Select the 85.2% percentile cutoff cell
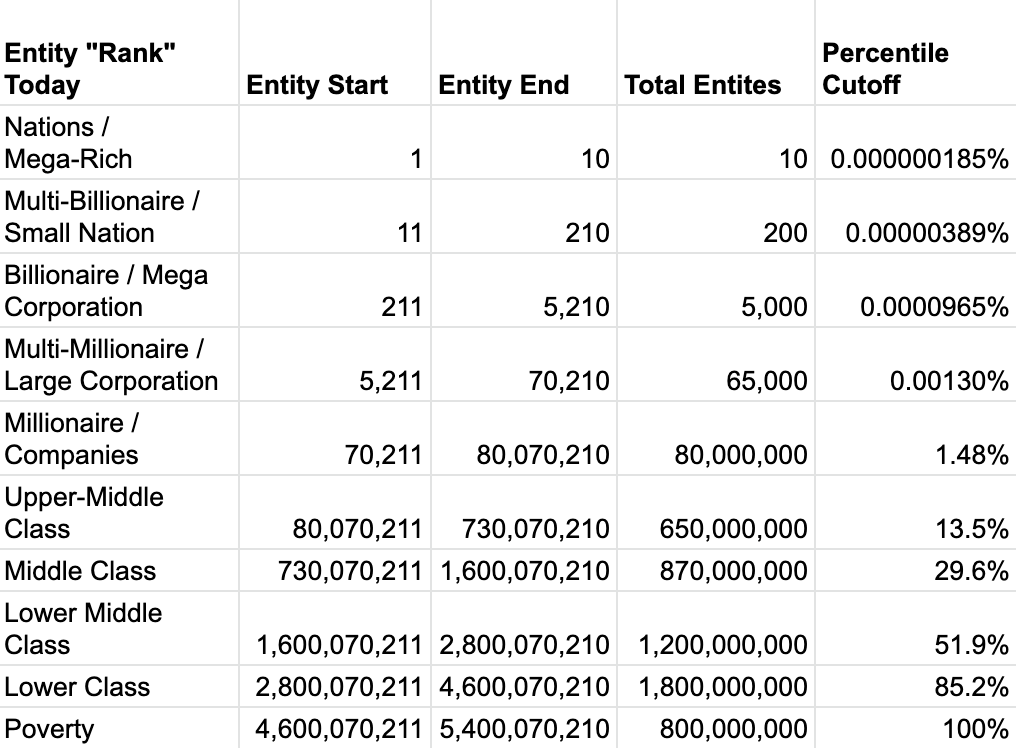This screenshot has width=1016, height=748. pyautogui.click(x=971, y=687)
